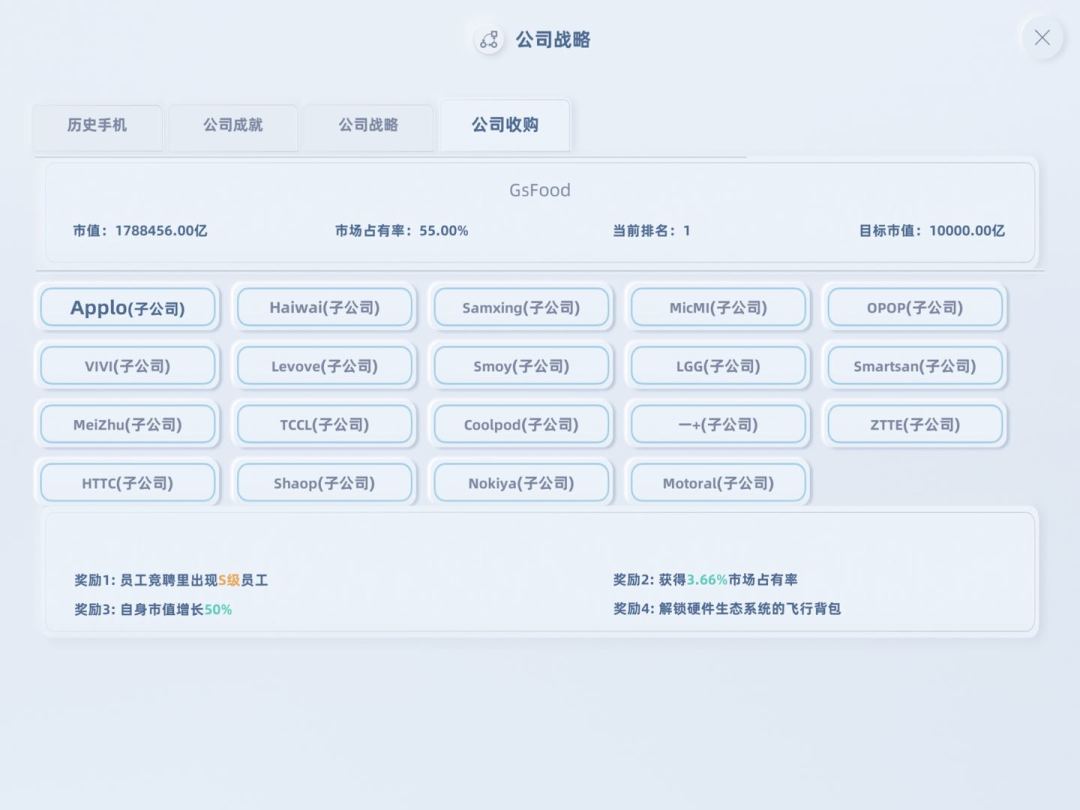Select the OPOP subsidiary

915,307
